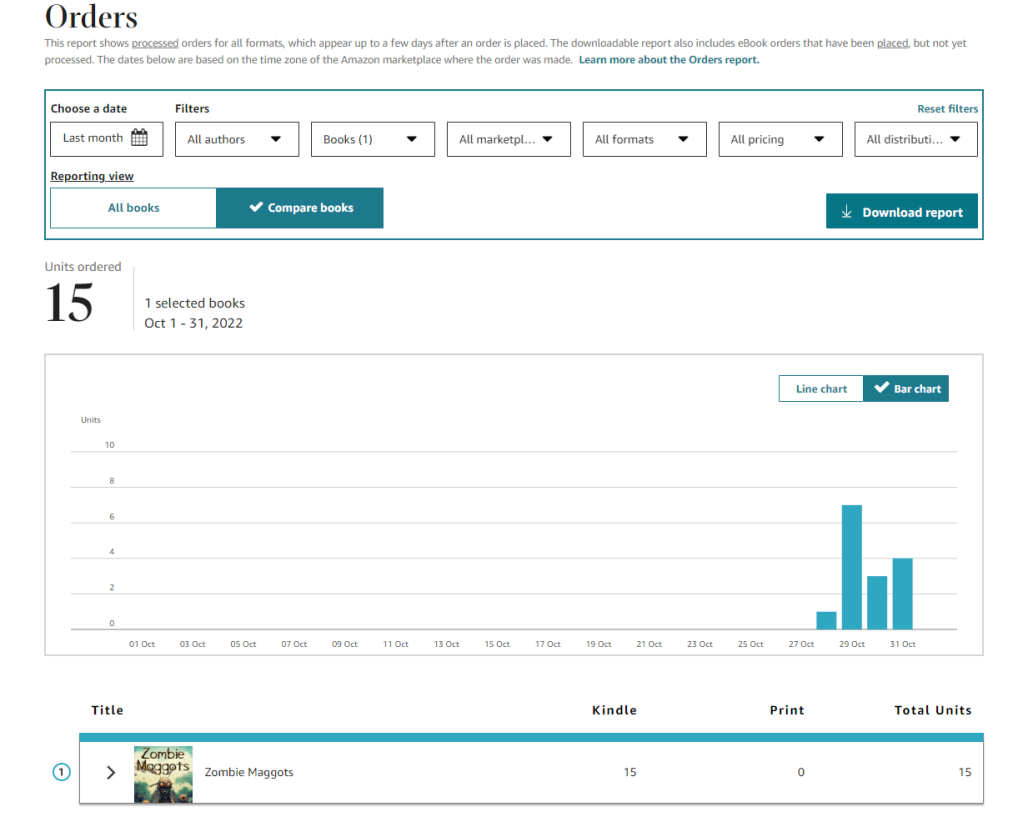The image size is (1023, 822).
Task: Click the Reset filters link
Action: pos(947,109)
